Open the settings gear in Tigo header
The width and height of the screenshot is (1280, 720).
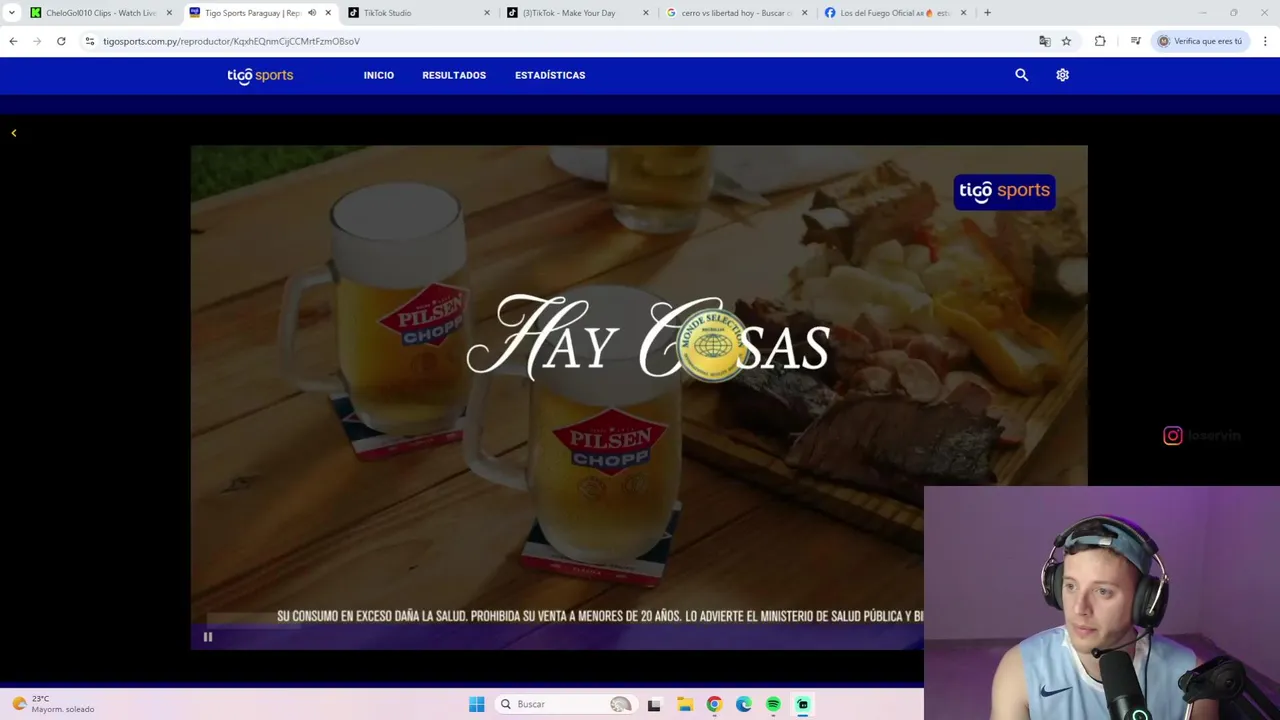(x=1062, y=75)
